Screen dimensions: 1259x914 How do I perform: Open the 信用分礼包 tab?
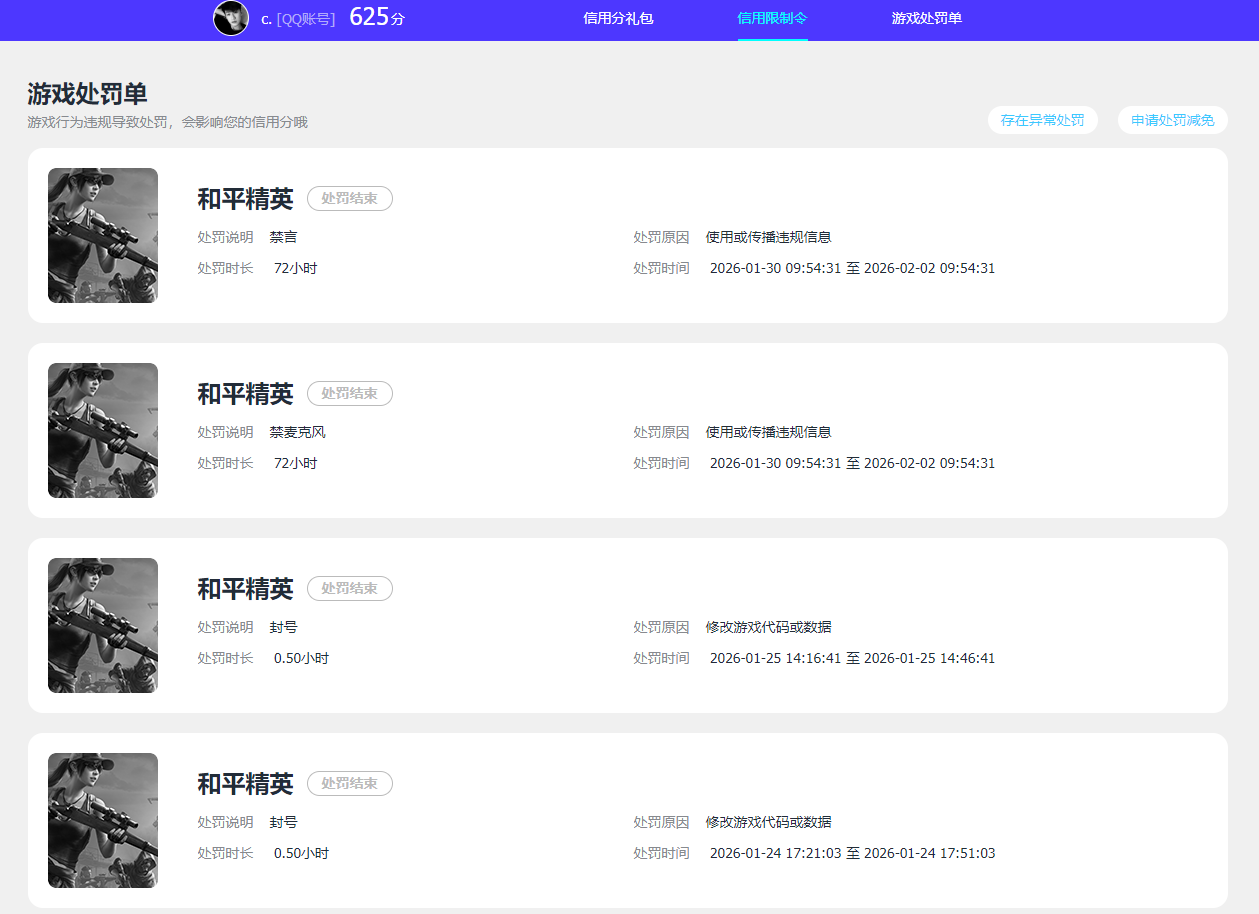pos(618,18)
